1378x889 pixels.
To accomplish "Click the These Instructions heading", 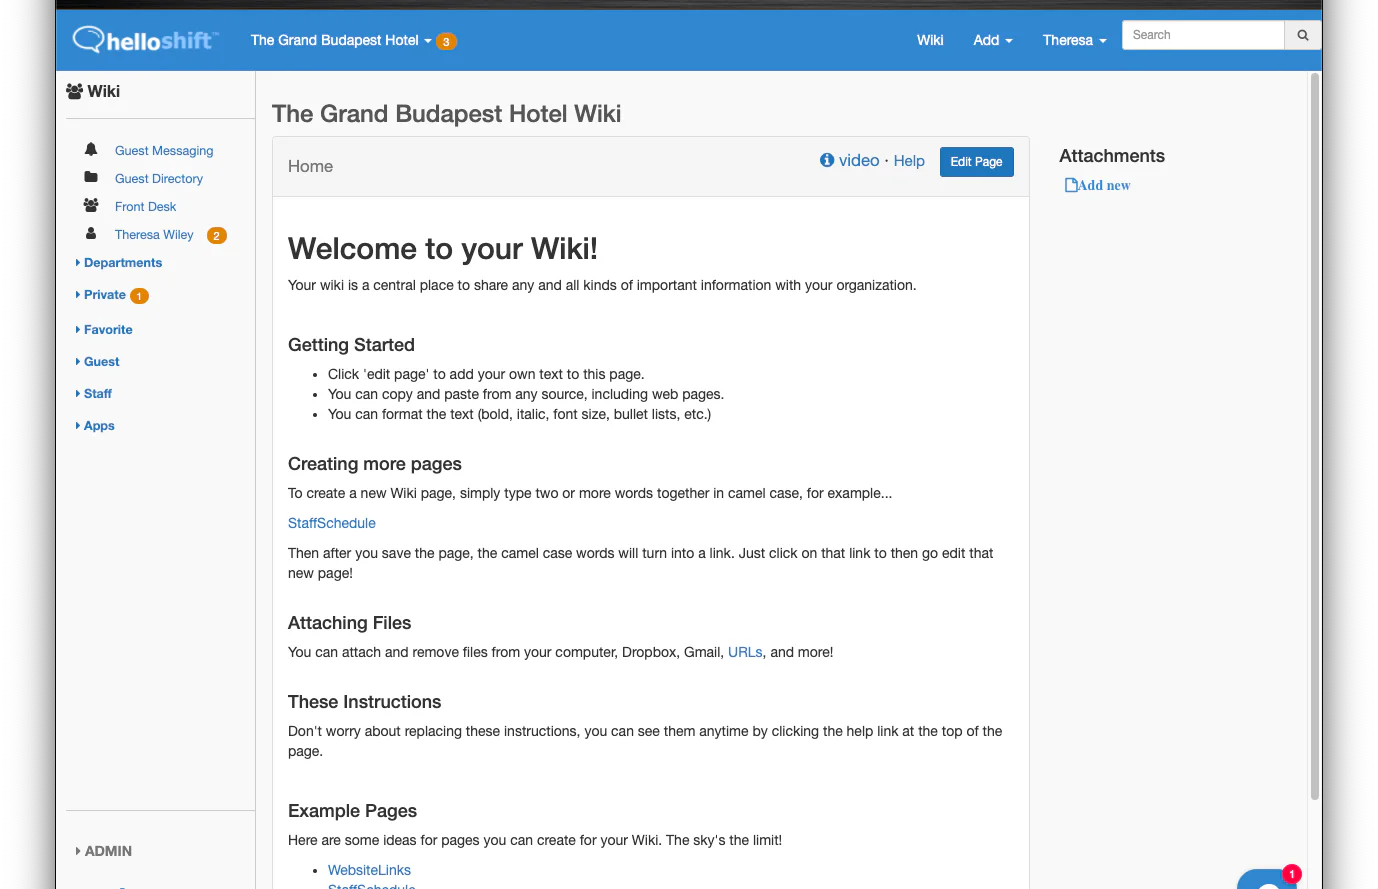I will click(x=364, y=702).
